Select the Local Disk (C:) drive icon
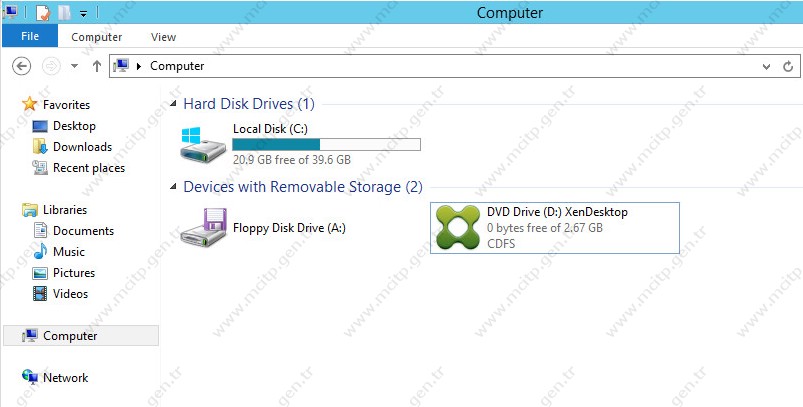 203,145
